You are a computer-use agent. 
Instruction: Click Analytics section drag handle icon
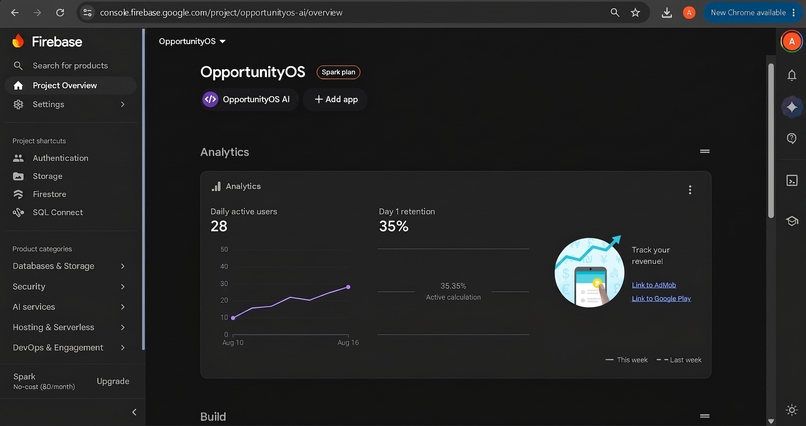pyautogui.click(x=705, y=152)
